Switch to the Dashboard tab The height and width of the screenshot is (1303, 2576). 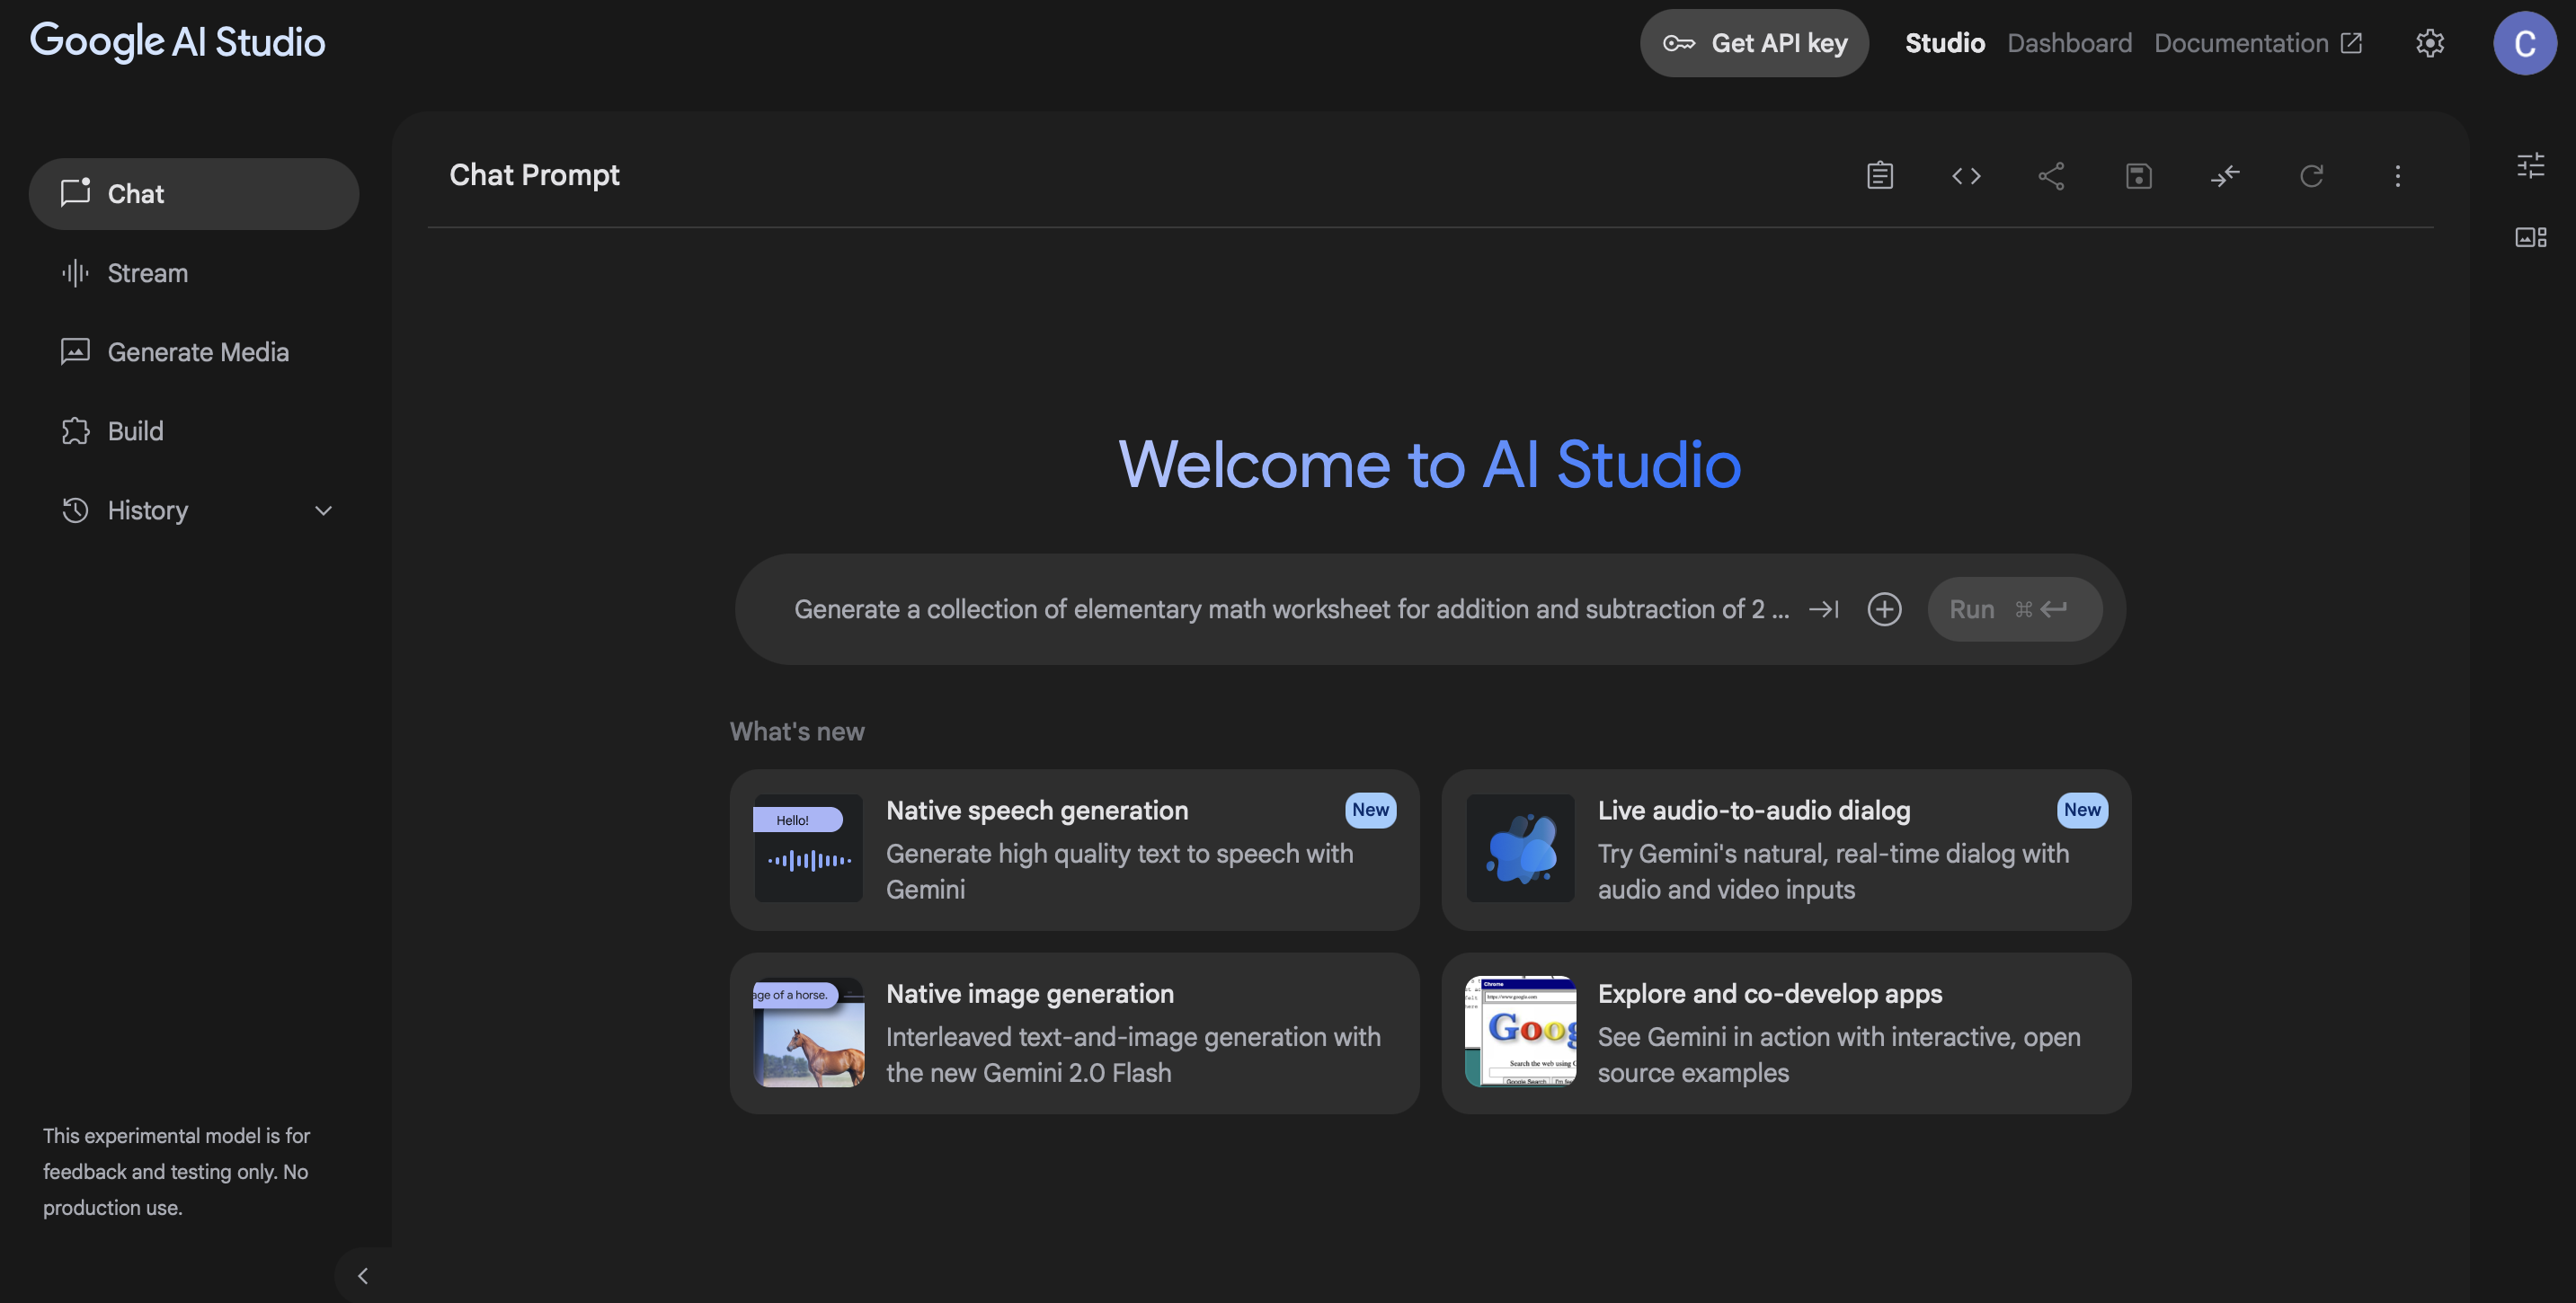click(2069, 43)
